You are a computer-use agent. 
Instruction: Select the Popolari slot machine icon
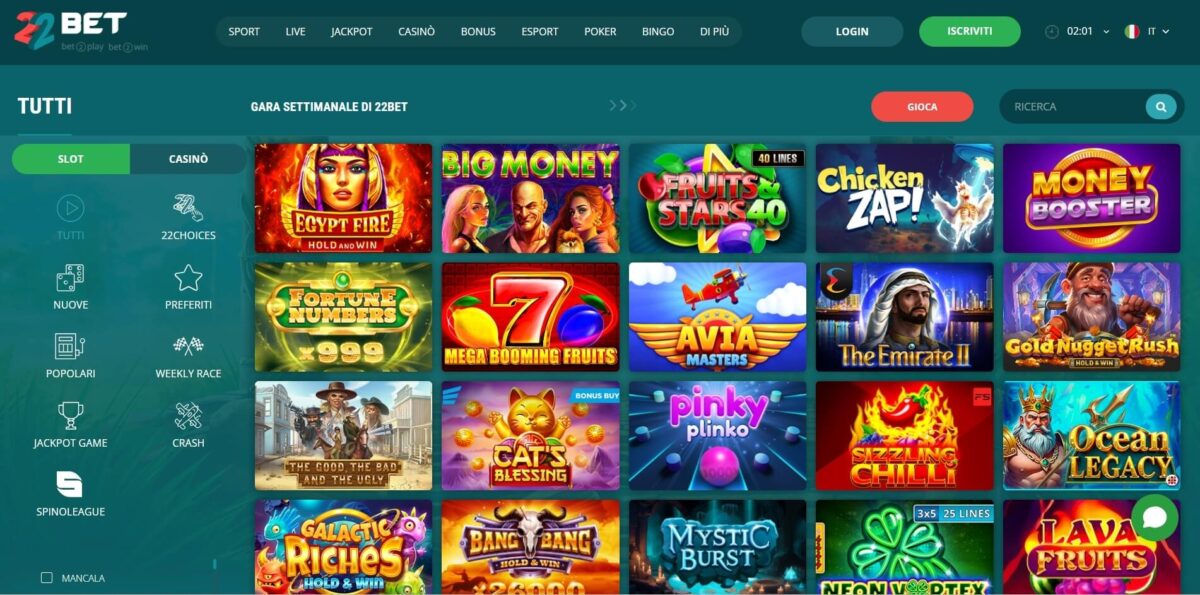(x=70, y=346)
